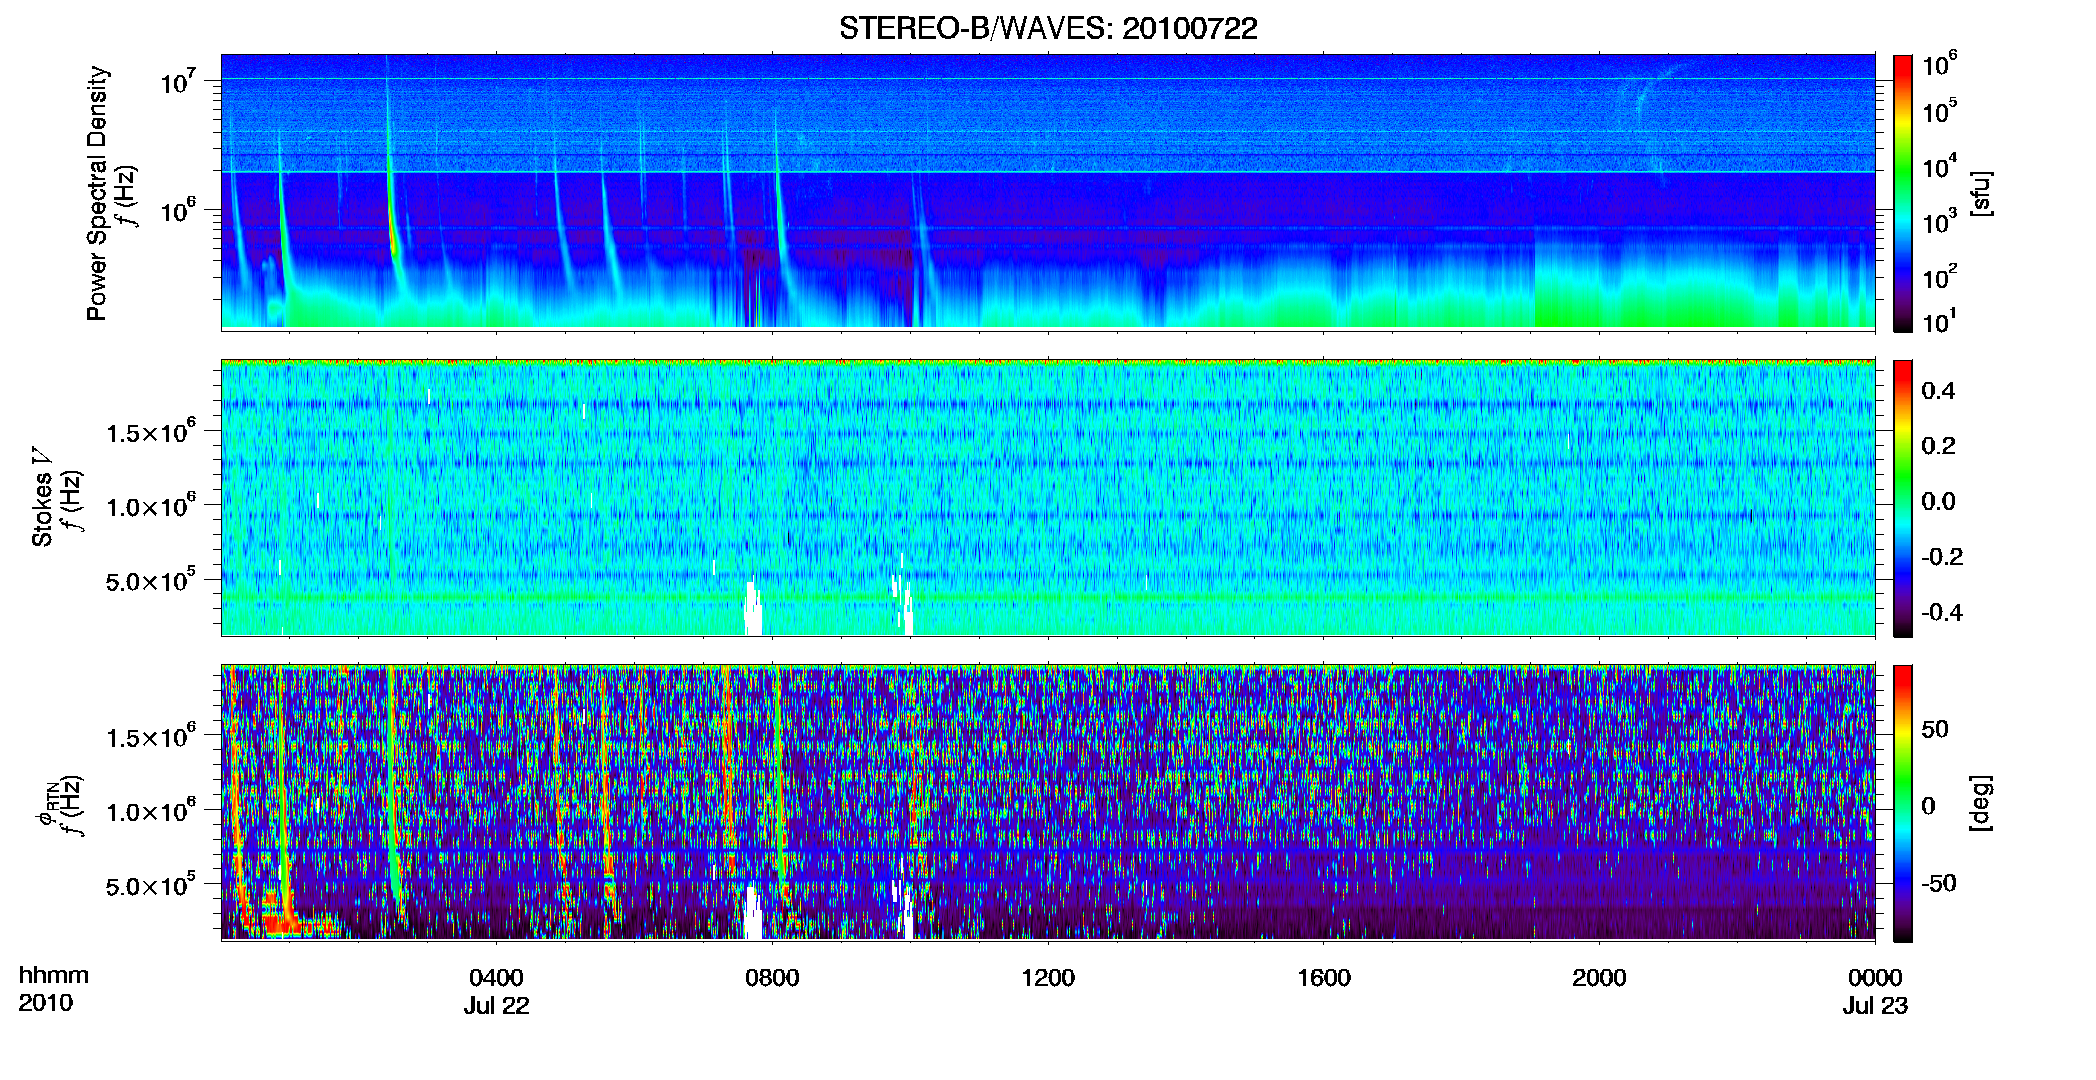This screenshot has height=1080, width=2096.
Task: Click the phi RTN axis label
Action: click(x=48, y=805)
